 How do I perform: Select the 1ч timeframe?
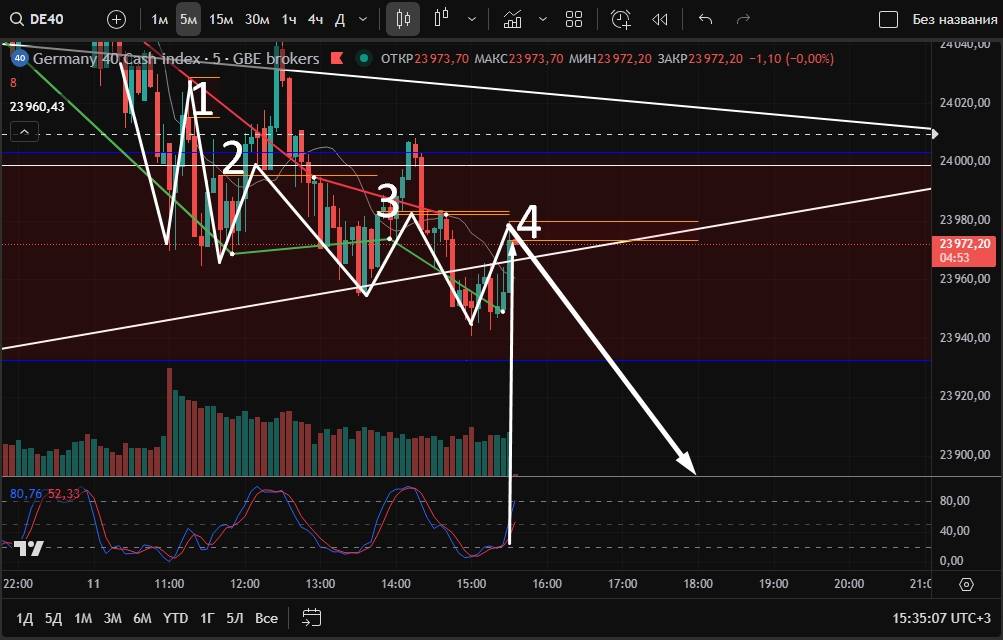coord(289,19)
